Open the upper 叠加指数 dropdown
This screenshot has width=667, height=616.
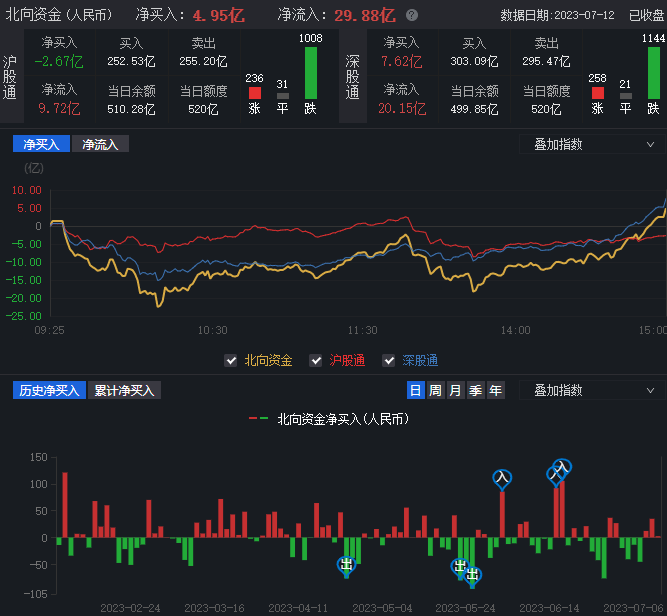click(x=591, y=144)
